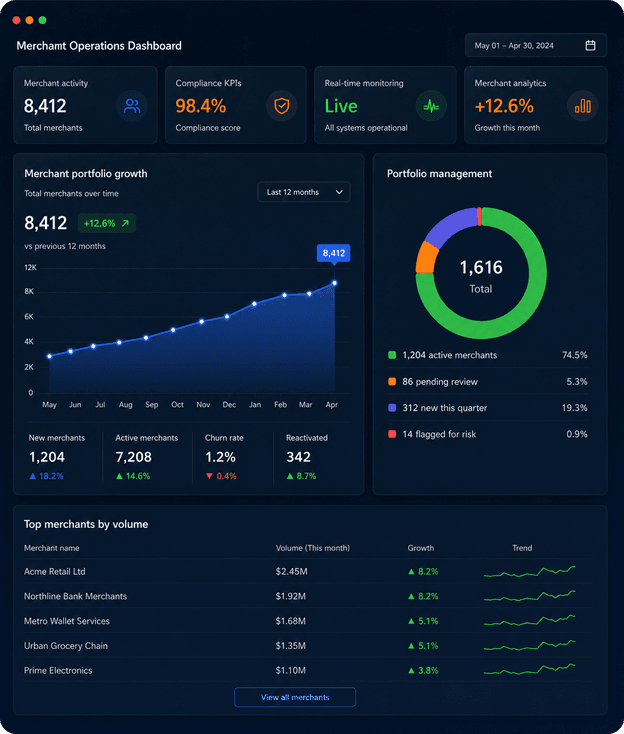Select the Metro Wallet Services name

click(x=67, y=621)
